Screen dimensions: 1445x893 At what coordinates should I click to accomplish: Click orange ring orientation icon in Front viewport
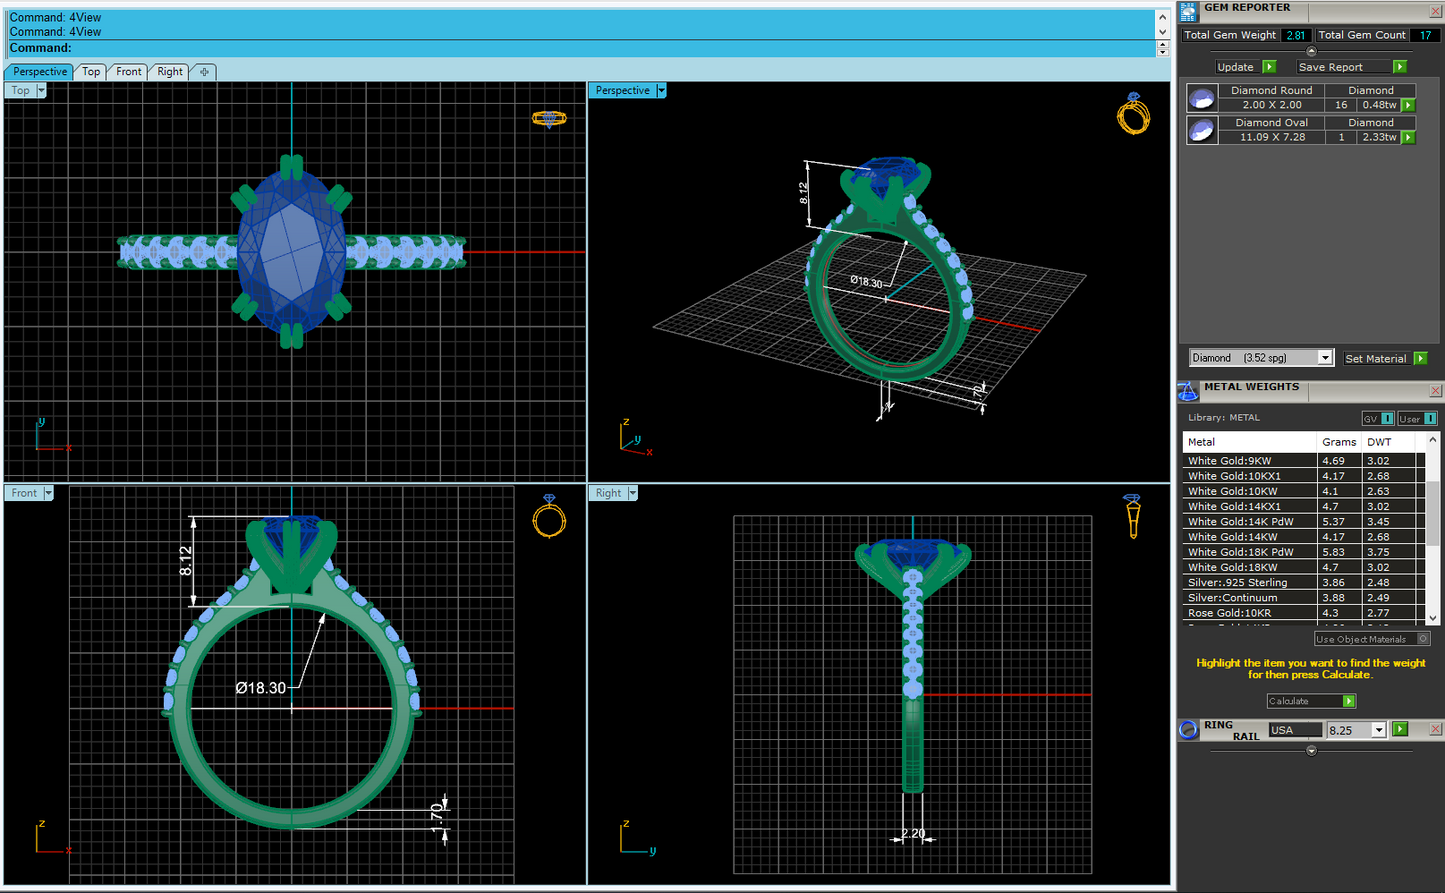[549, 517]
